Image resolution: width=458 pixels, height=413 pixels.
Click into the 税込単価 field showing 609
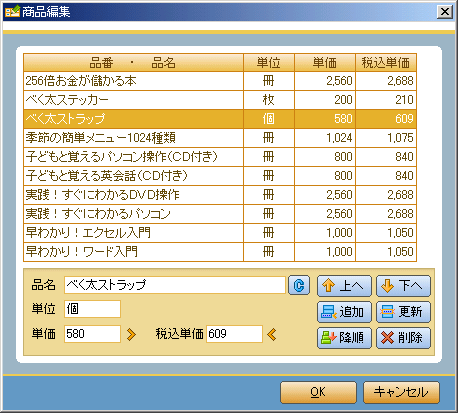(x=234, y=334)
